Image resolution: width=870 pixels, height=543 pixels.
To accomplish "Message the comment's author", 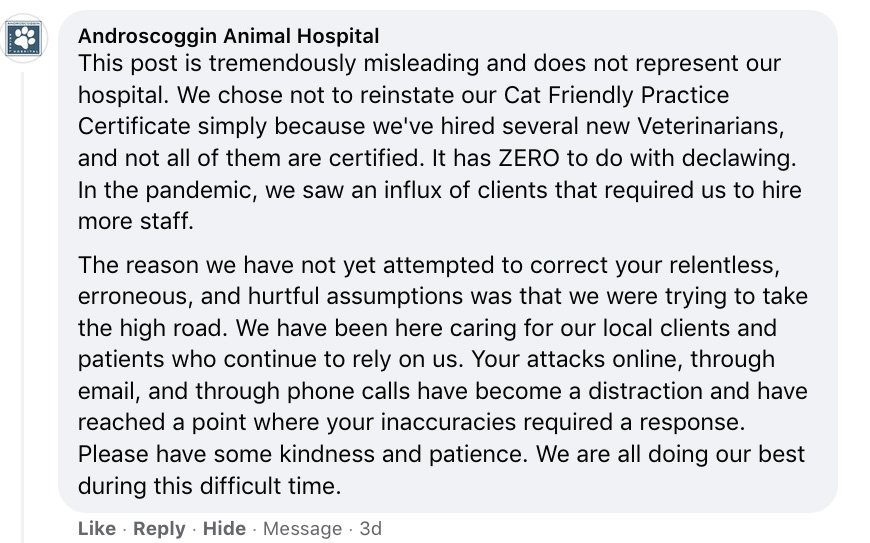I will click(x=302, y=529).
